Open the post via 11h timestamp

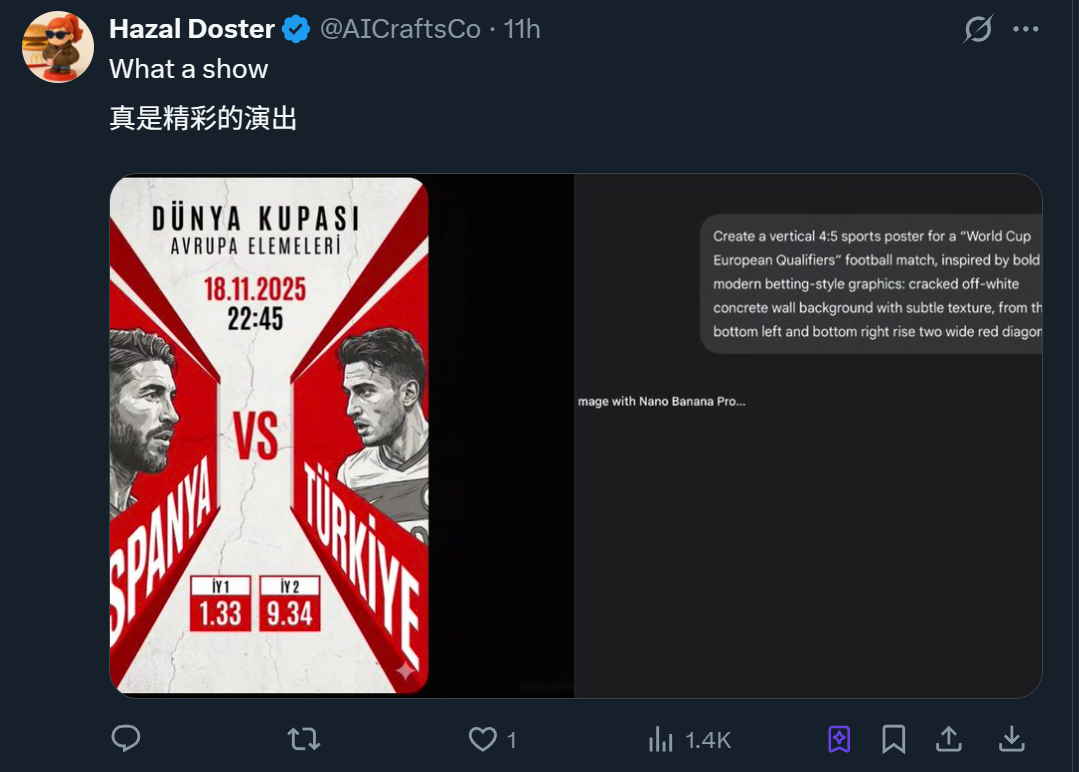pyautogui.click(x=522, y=30)
